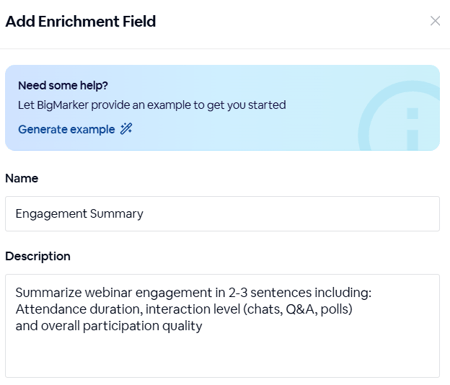Click the word Summarize in the description
The height and width of the screenshot is (385, 450).
coord(48,292)
